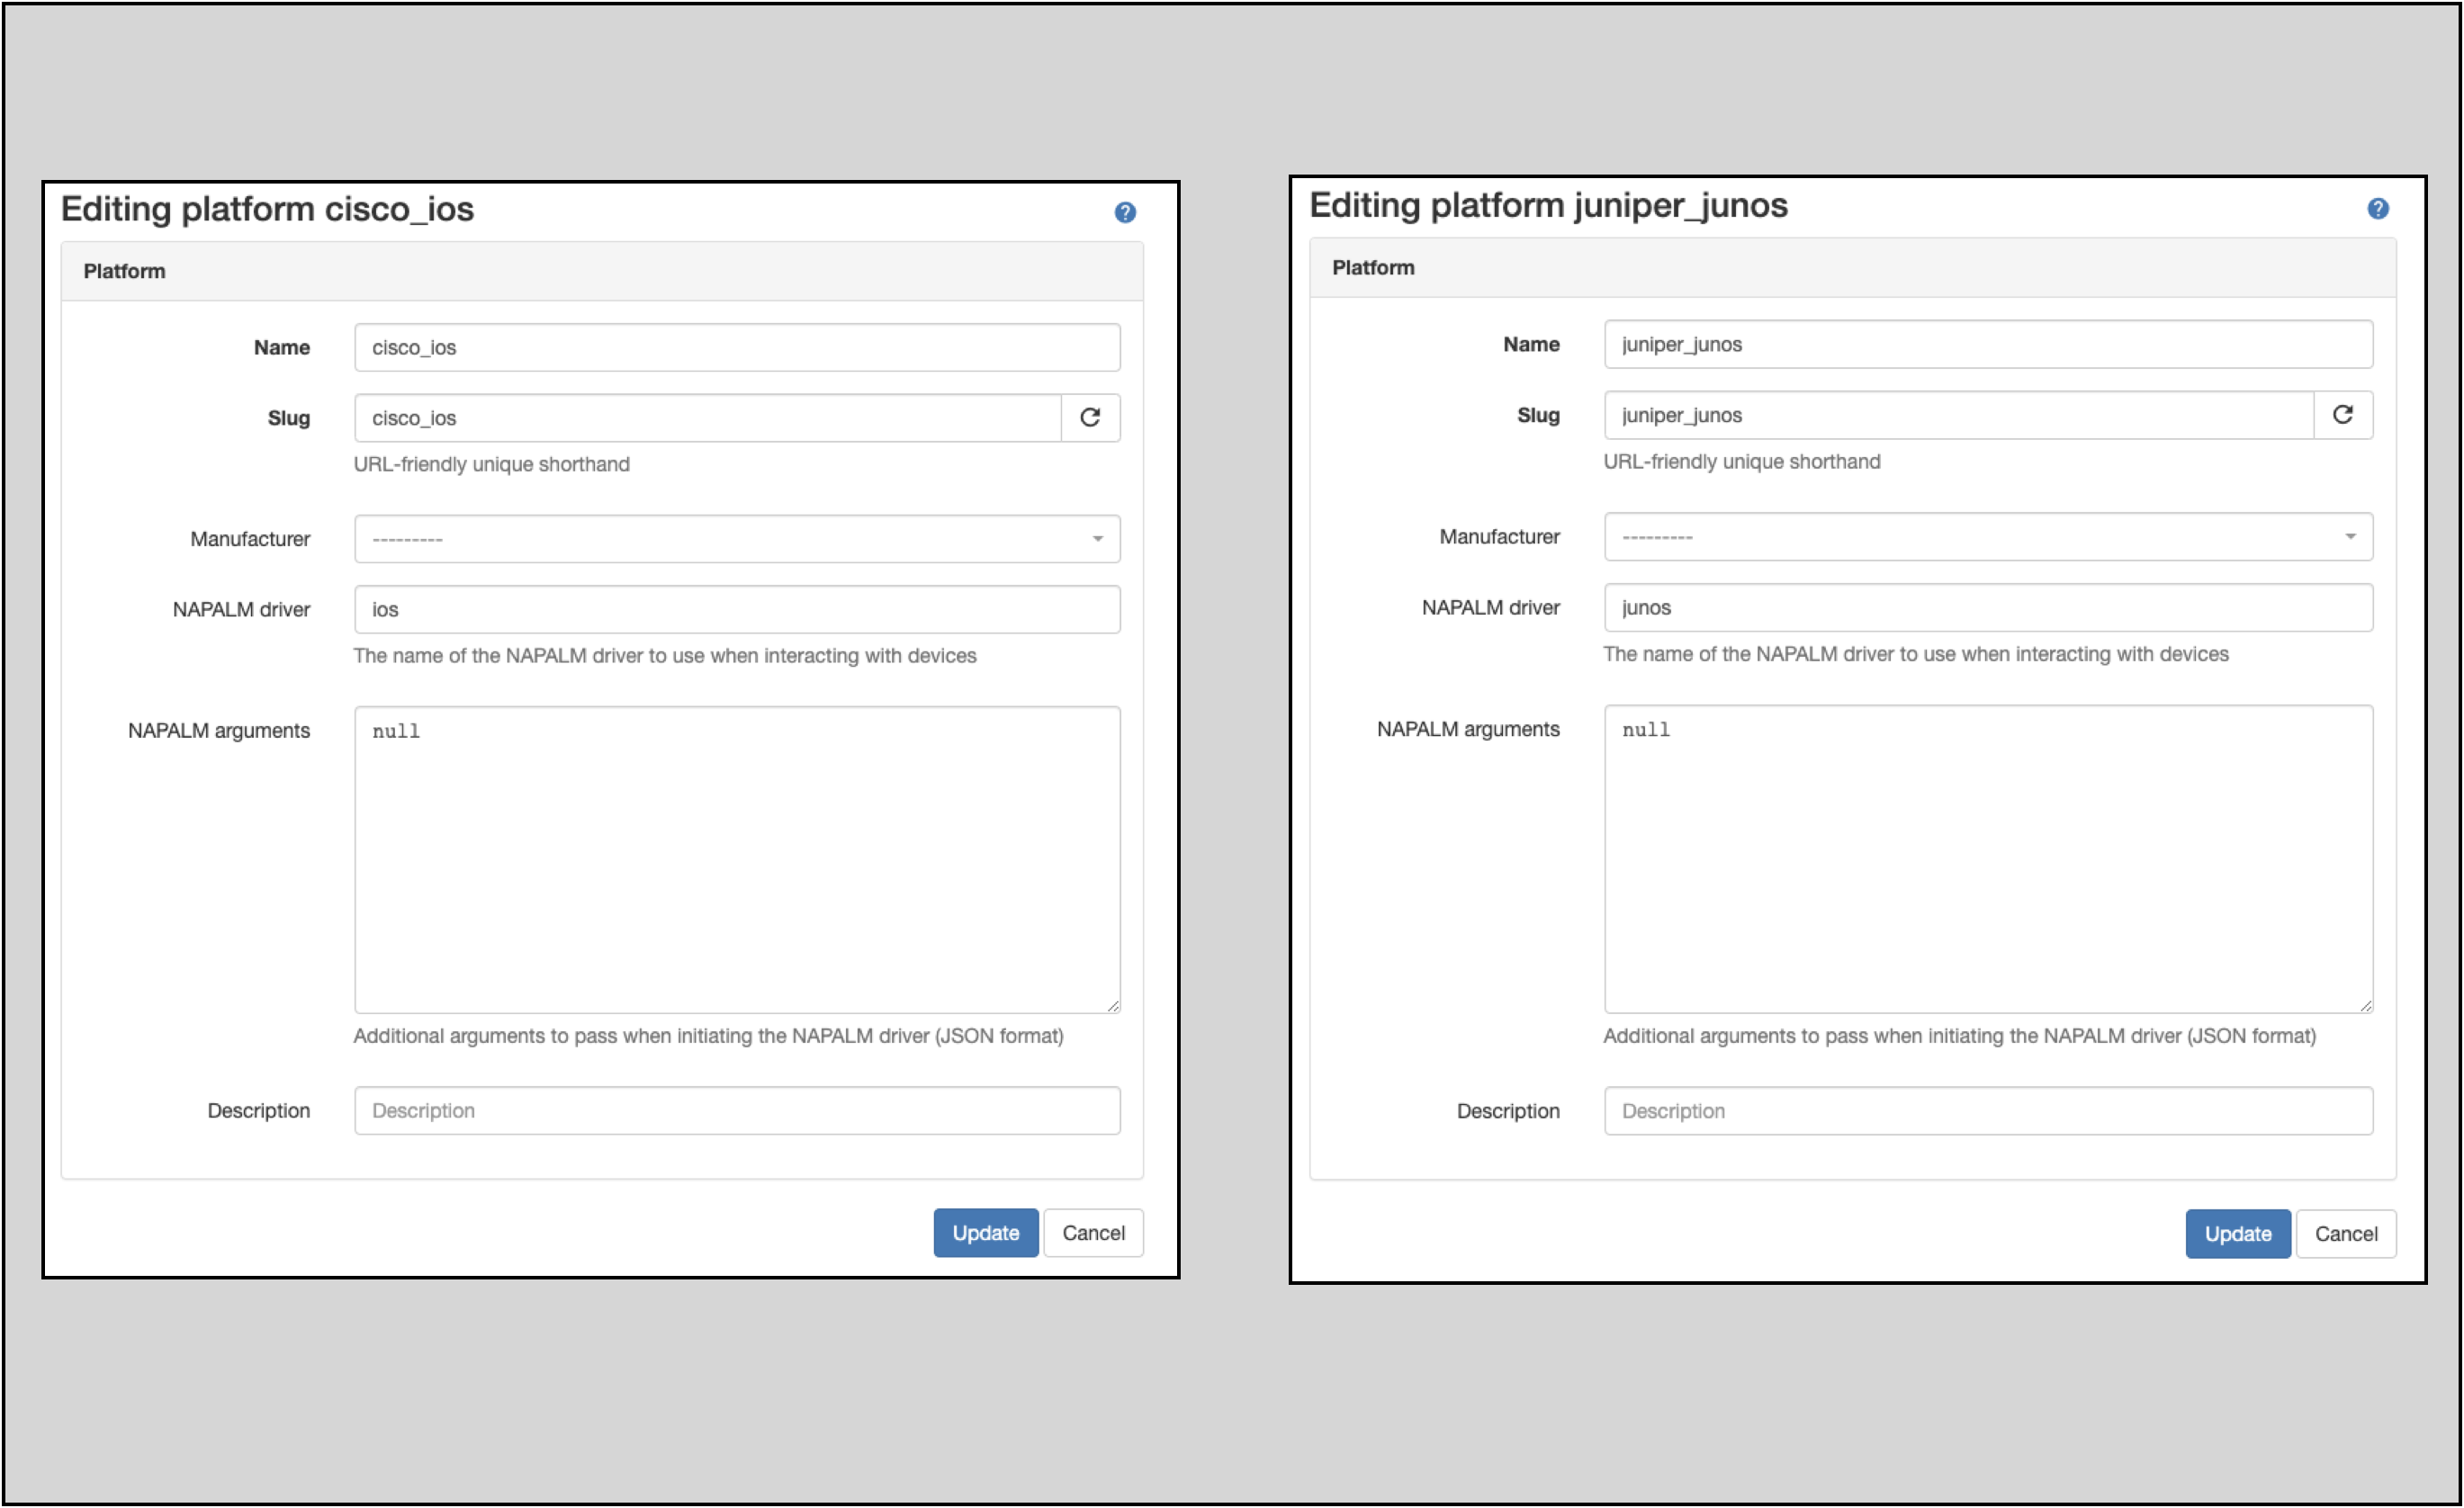2464x1508 pixels.
Task: Click NAPALM arguments label in juniper_junos form
Action: pos(1468,729)
